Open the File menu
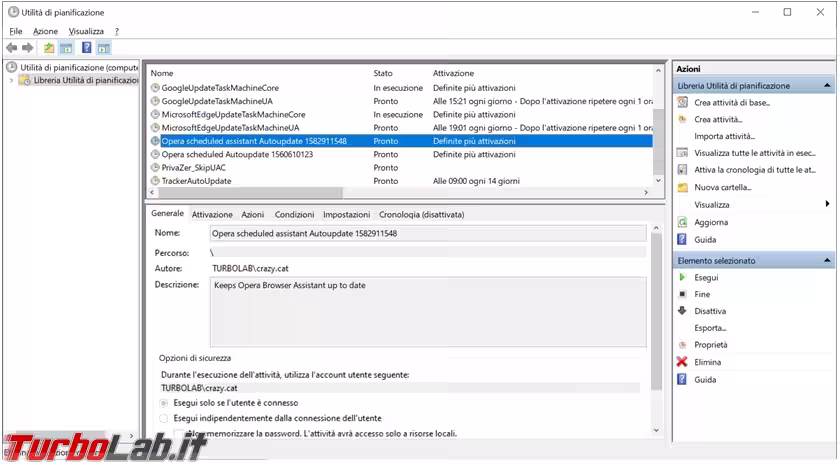 pyautogui.click(x=16, y=31)
